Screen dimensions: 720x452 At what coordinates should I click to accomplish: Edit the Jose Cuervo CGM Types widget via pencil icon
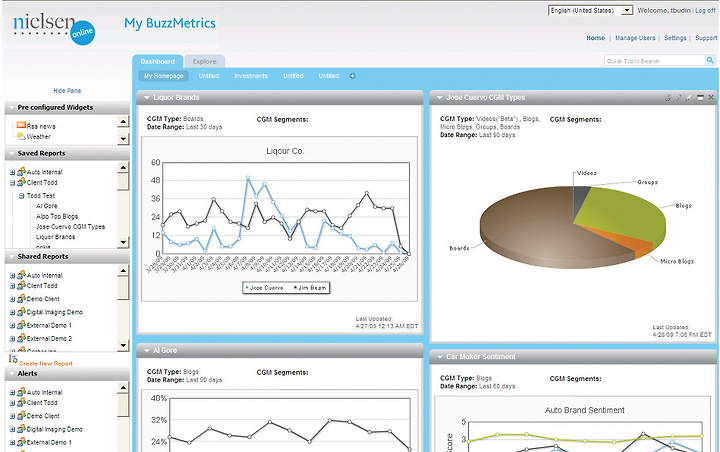point(689,97)
